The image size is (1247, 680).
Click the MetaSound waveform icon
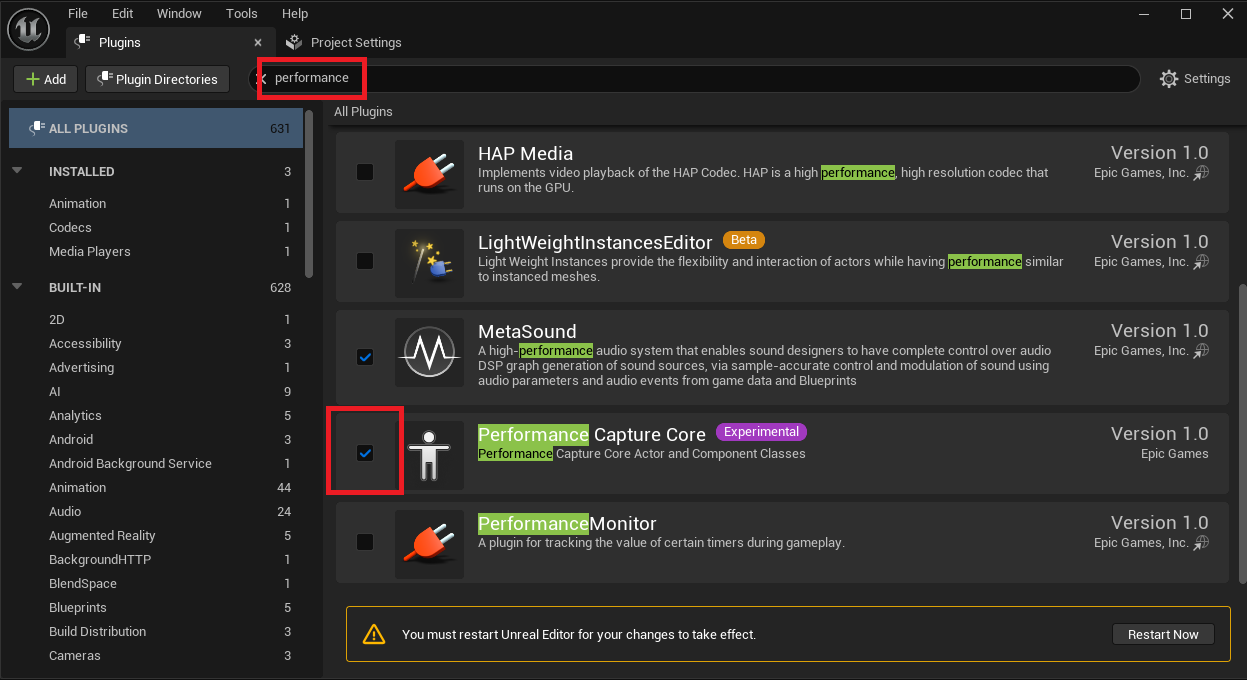coord(430,352)
